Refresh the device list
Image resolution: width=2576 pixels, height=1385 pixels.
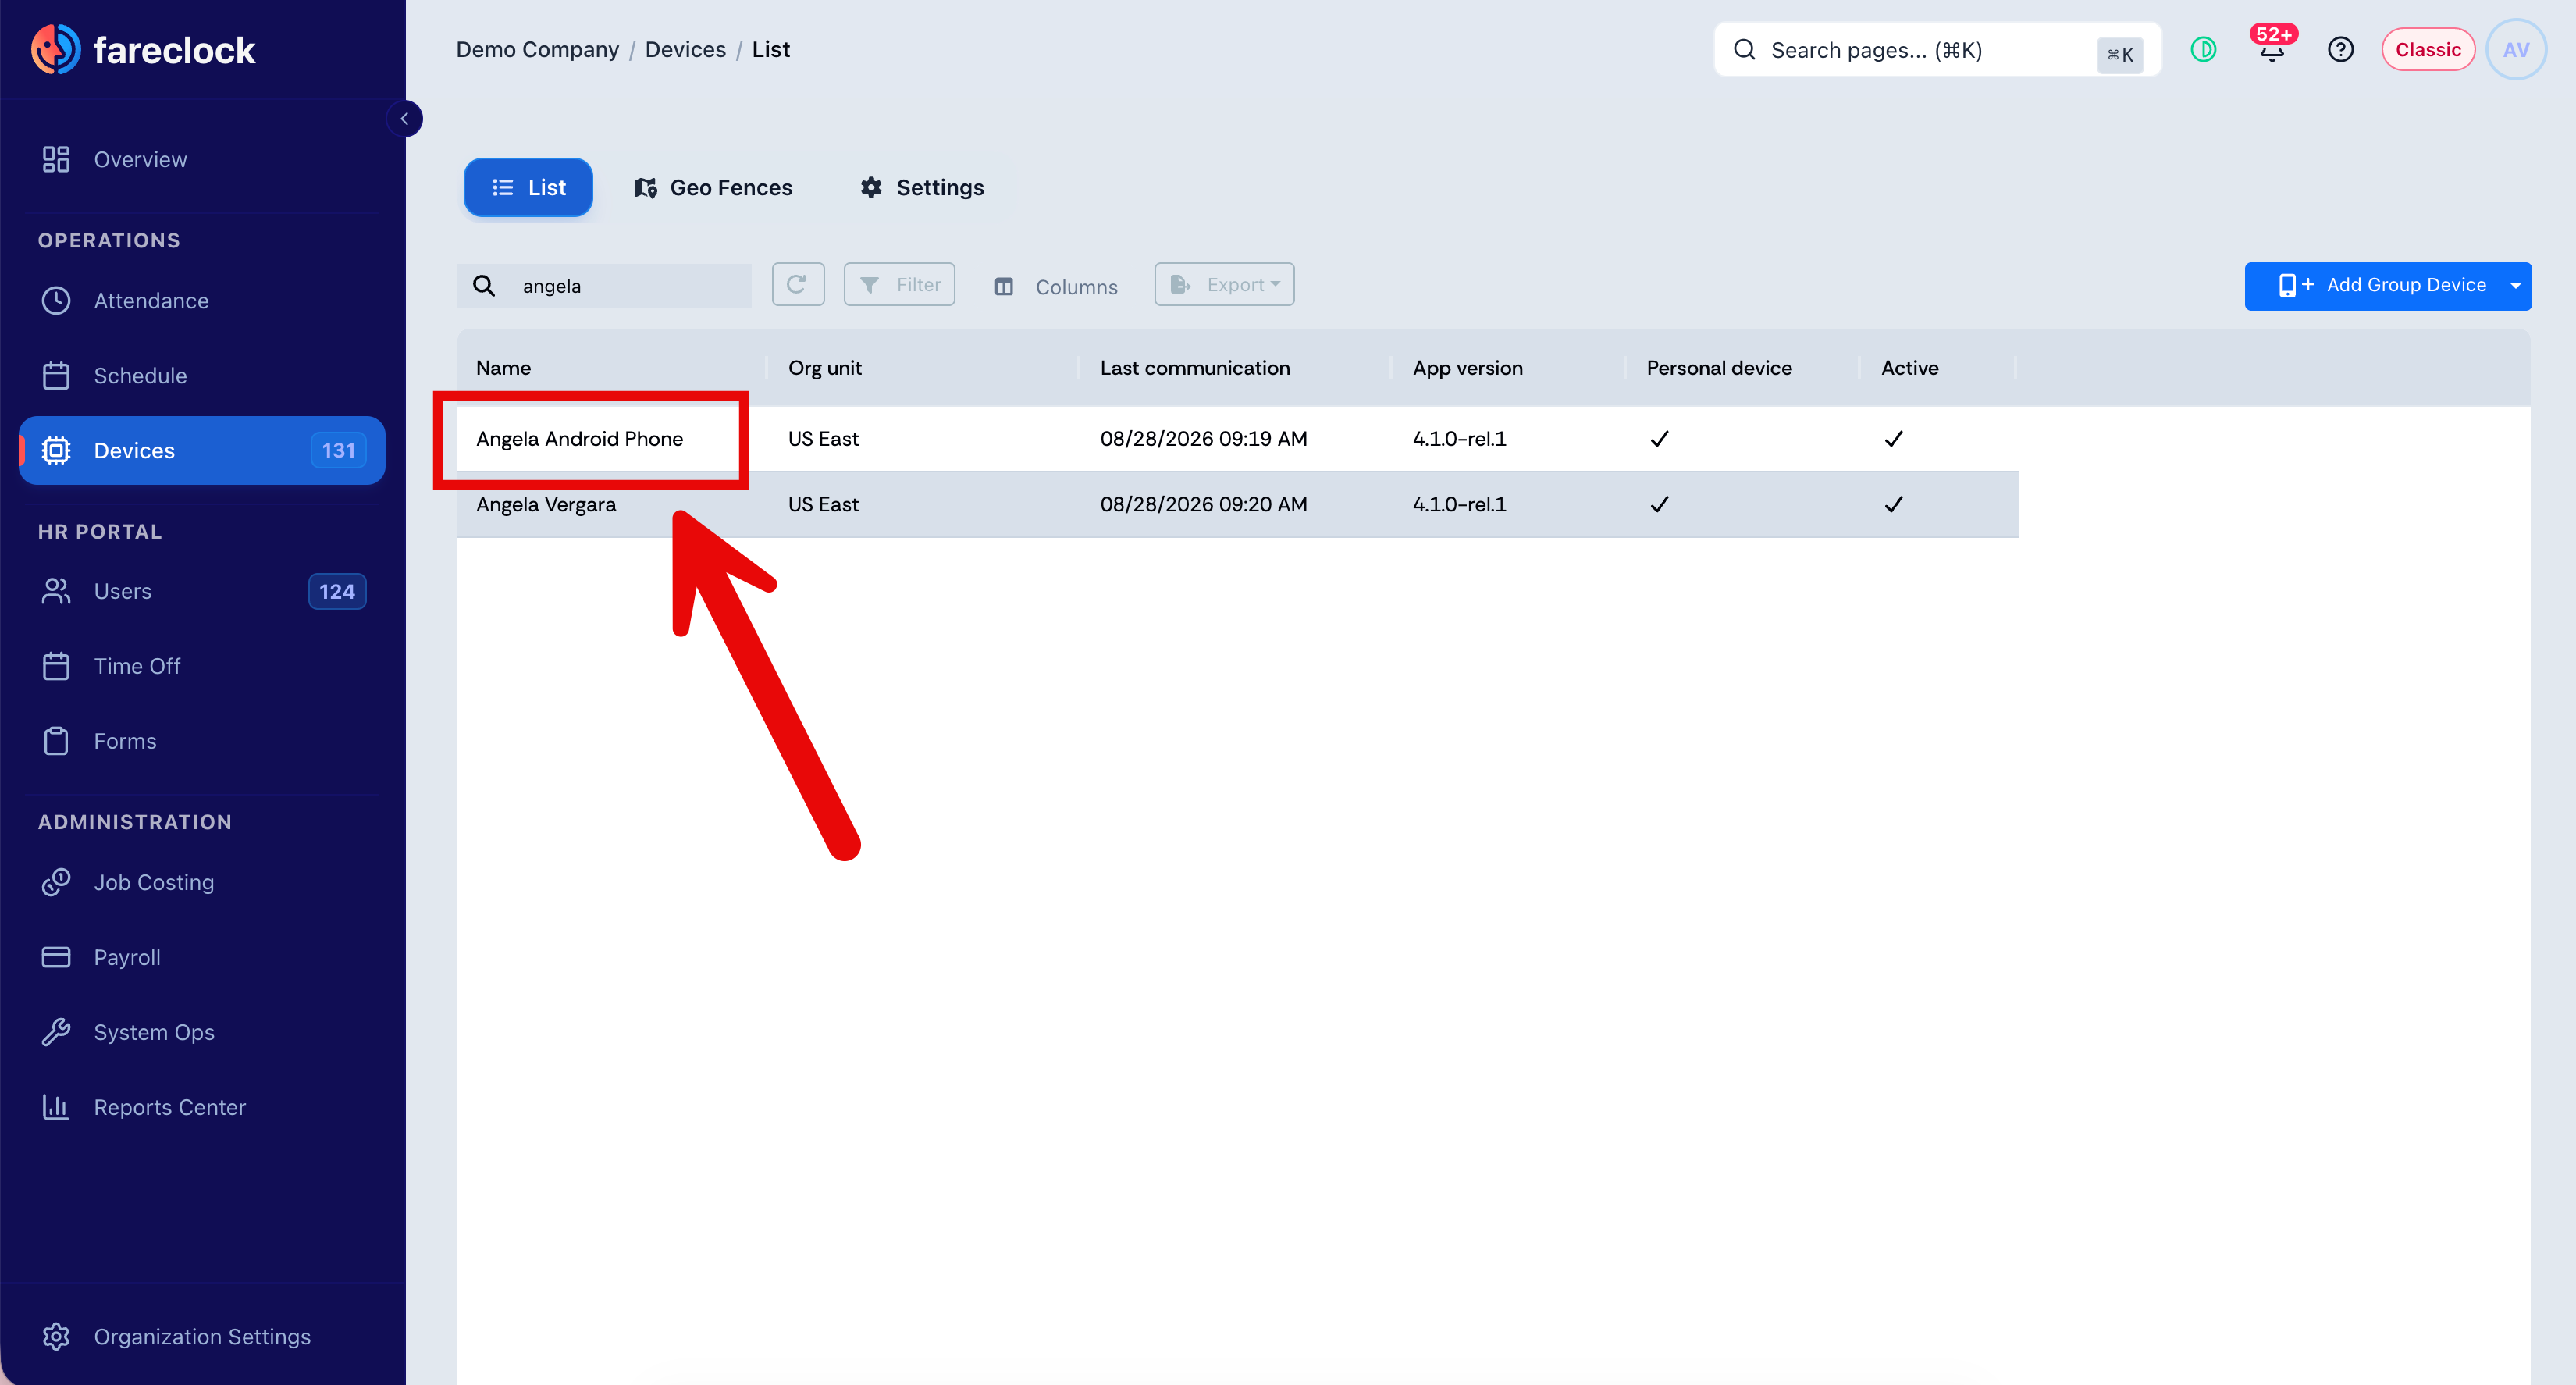point(798,285)
